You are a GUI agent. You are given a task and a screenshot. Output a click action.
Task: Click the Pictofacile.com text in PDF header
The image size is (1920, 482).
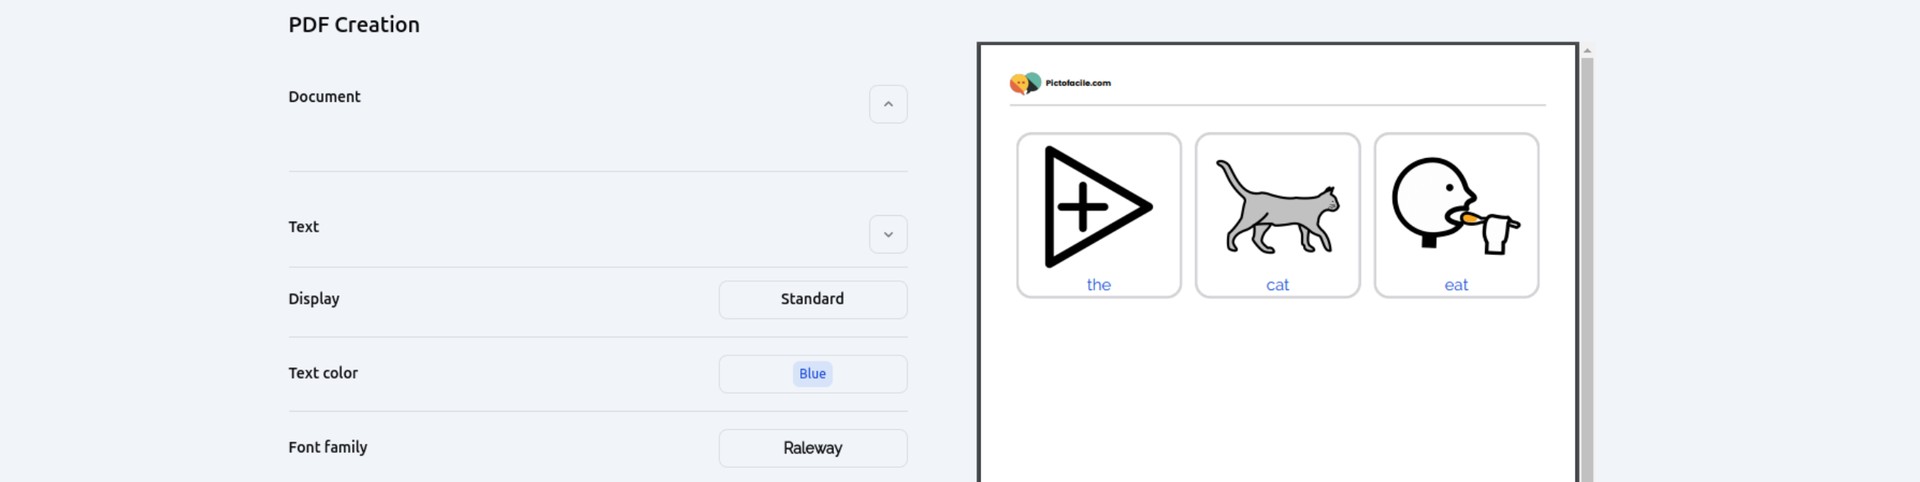1078,83
